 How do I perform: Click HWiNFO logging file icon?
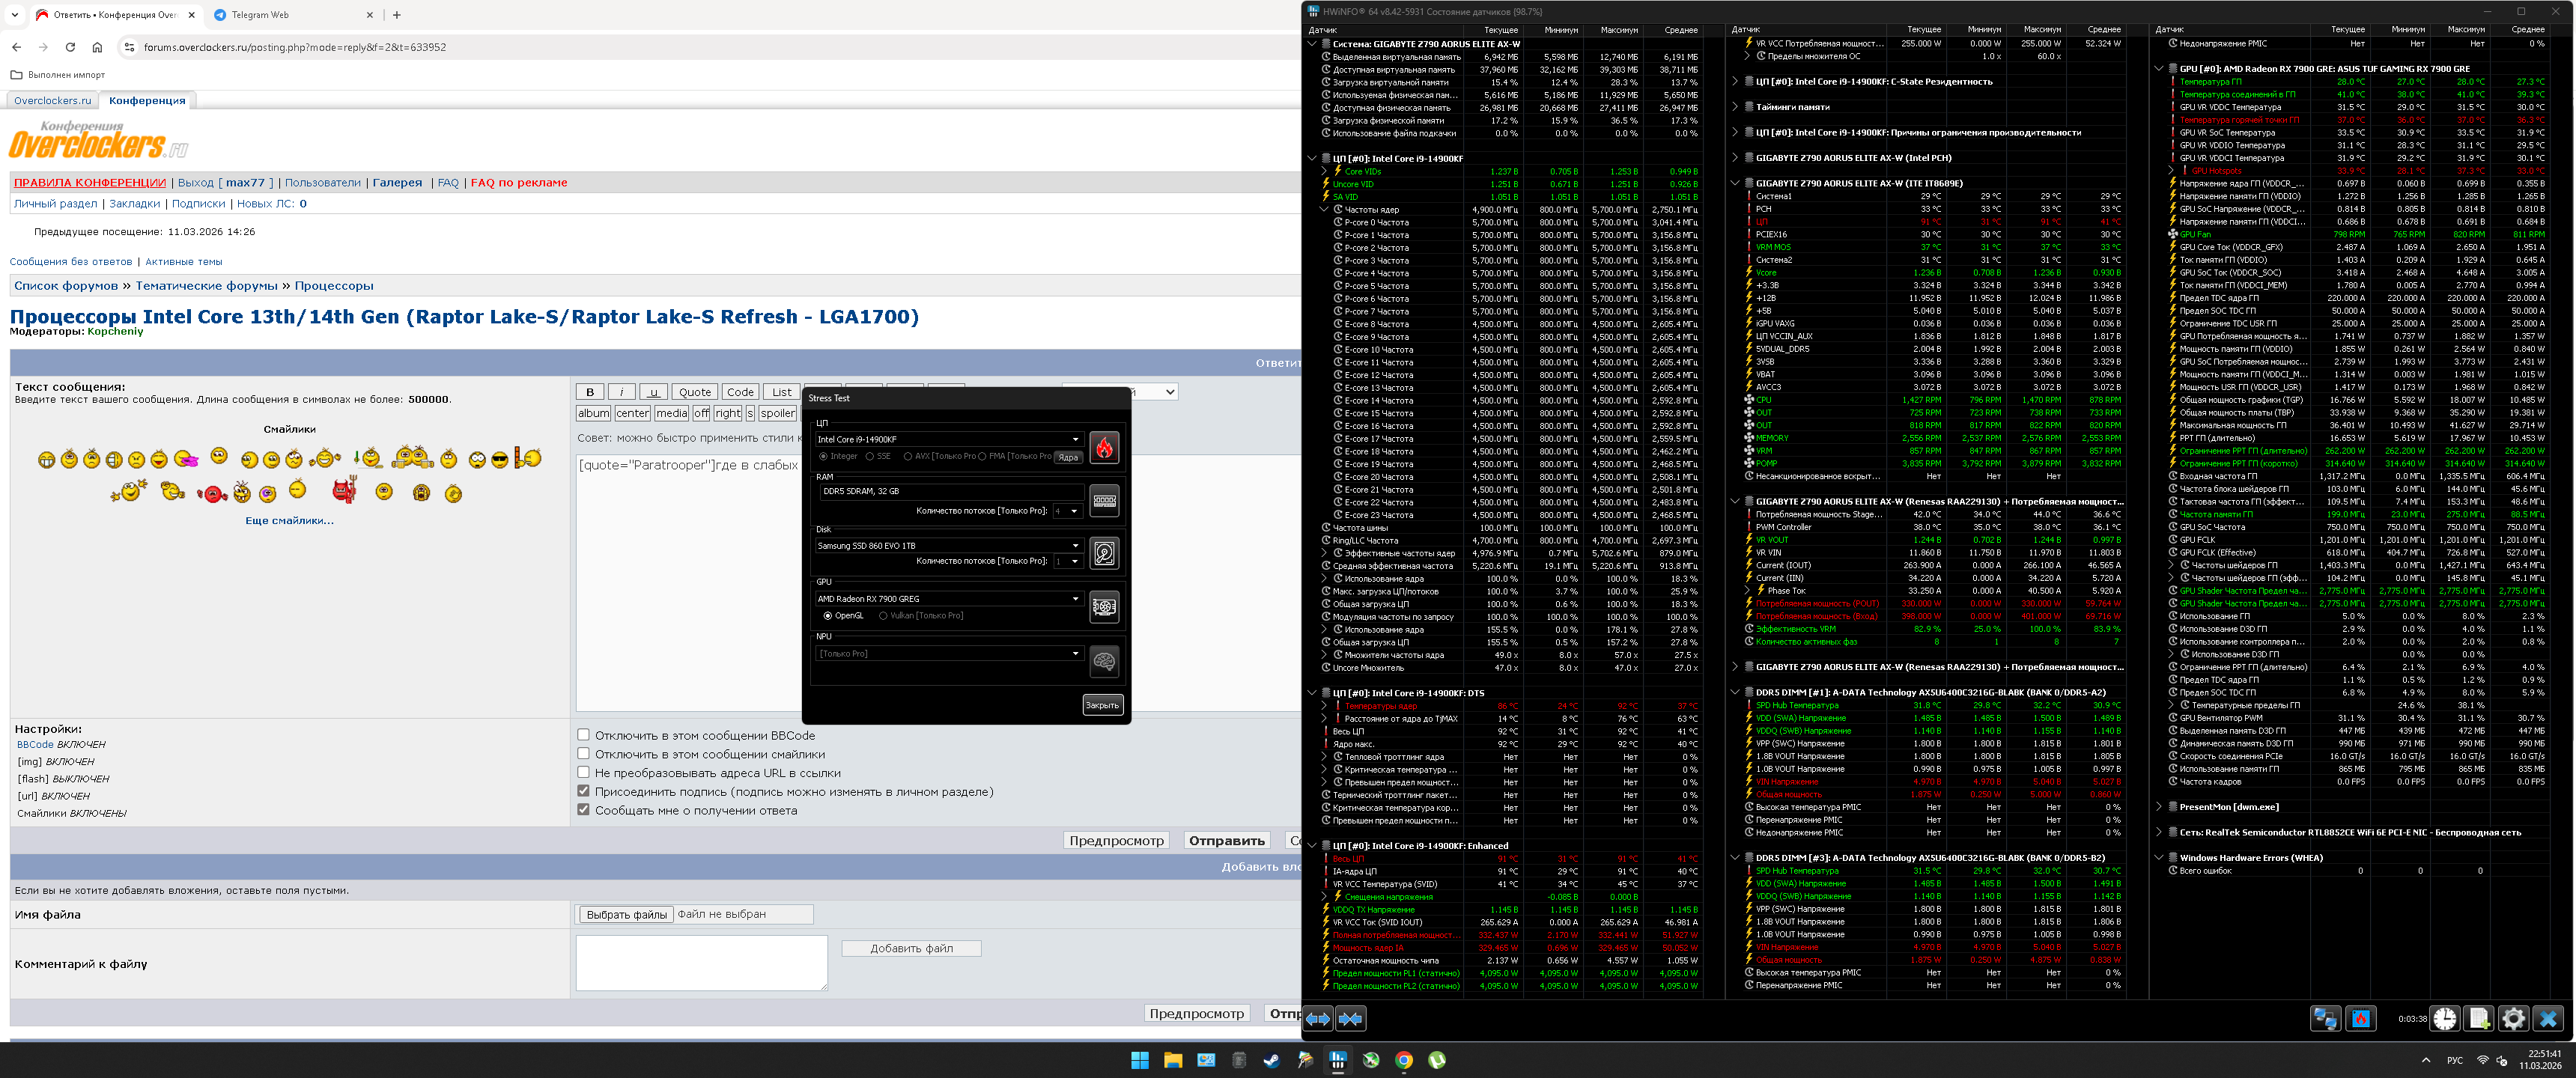pyautogui.click(x=2478, y=1018)
